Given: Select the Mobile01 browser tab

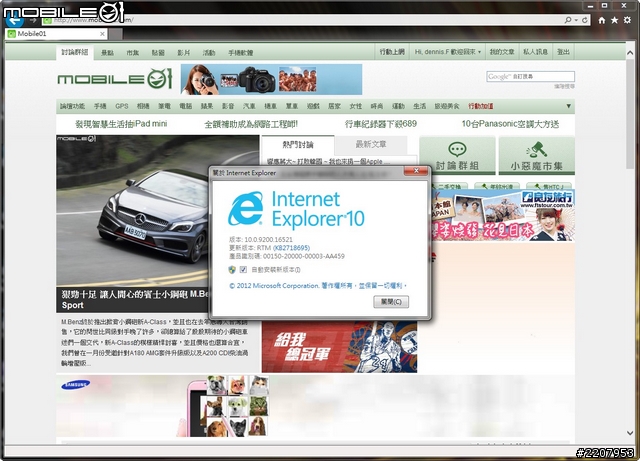Looking at the screenshot, I should [57, 34].
